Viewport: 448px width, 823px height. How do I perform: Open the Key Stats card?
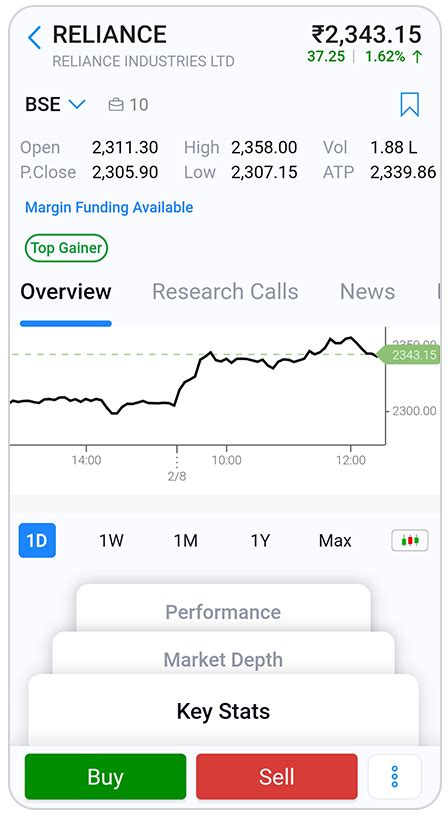click(223, 711)
